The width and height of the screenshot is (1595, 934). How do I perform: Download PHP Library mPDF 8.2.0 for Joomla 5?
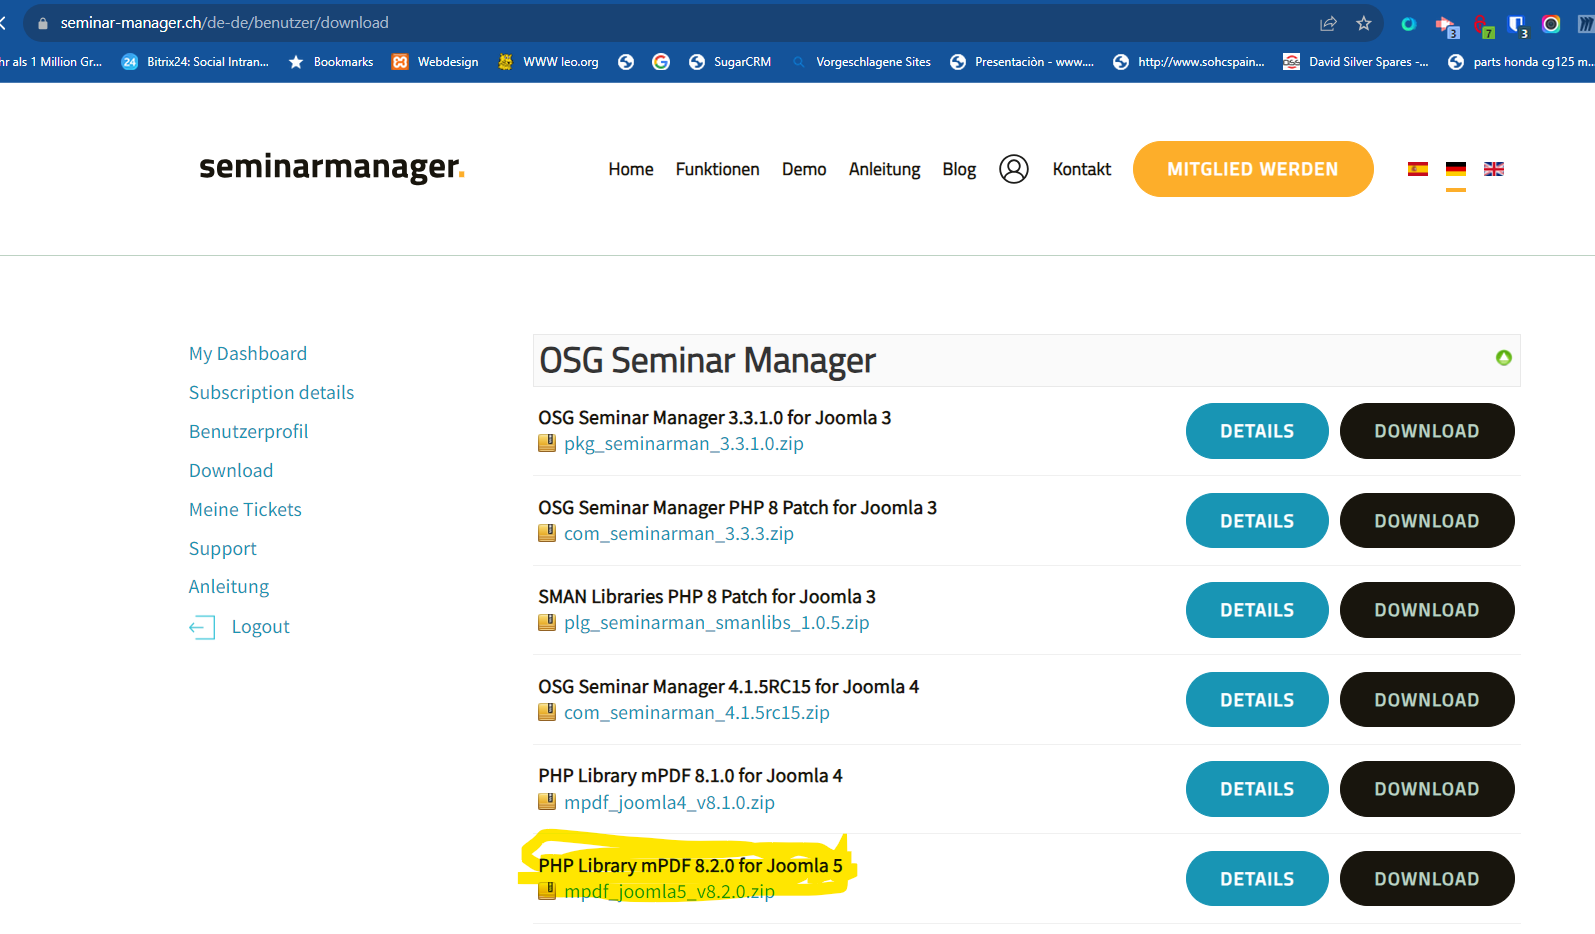(x=1427, y=879)
